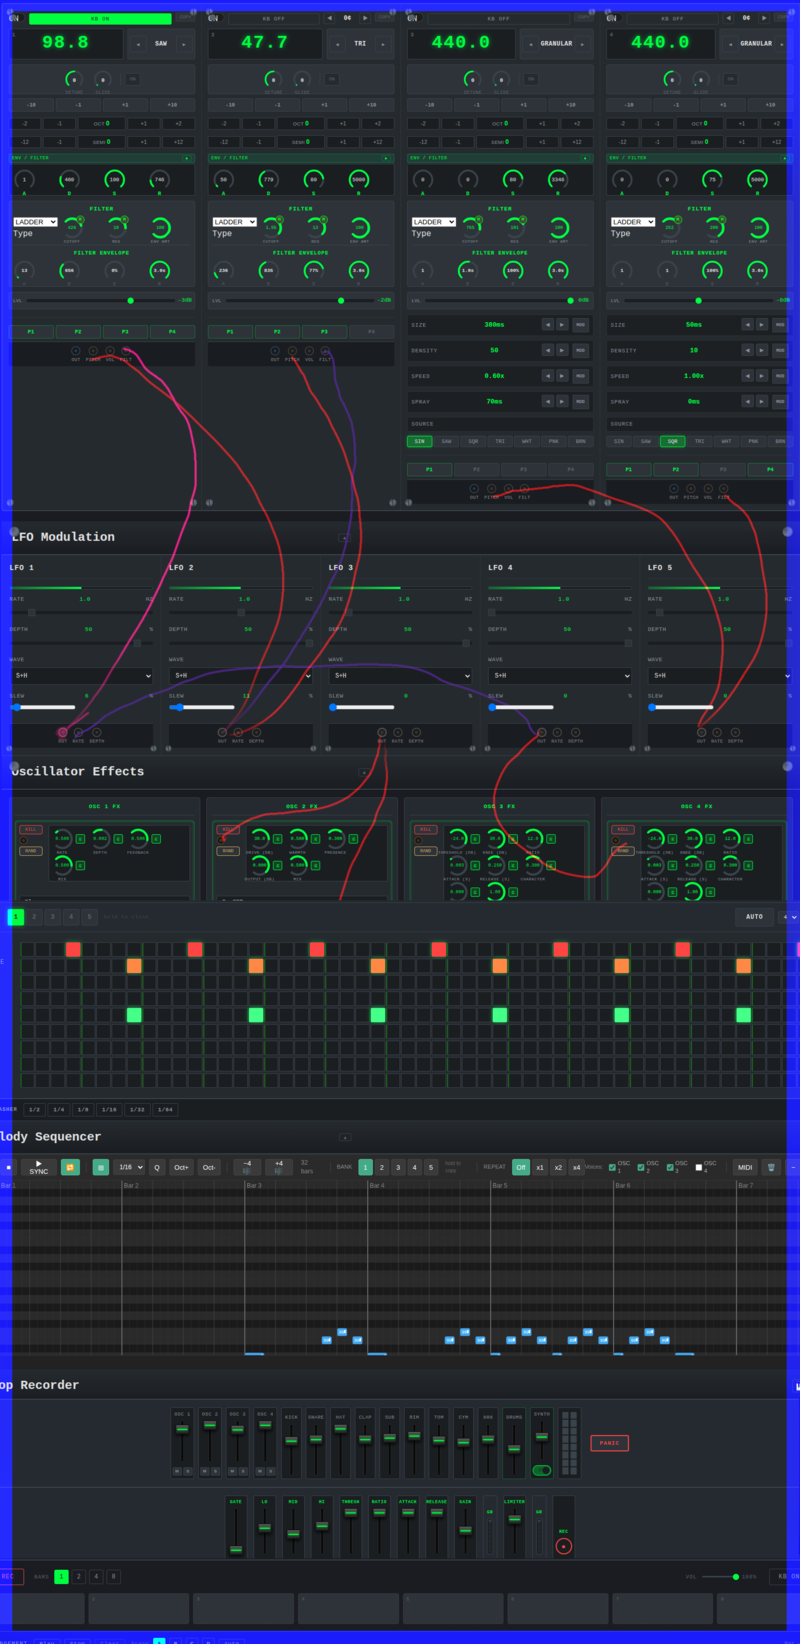Select next waveform arrow right of SAW

[183, 44]
